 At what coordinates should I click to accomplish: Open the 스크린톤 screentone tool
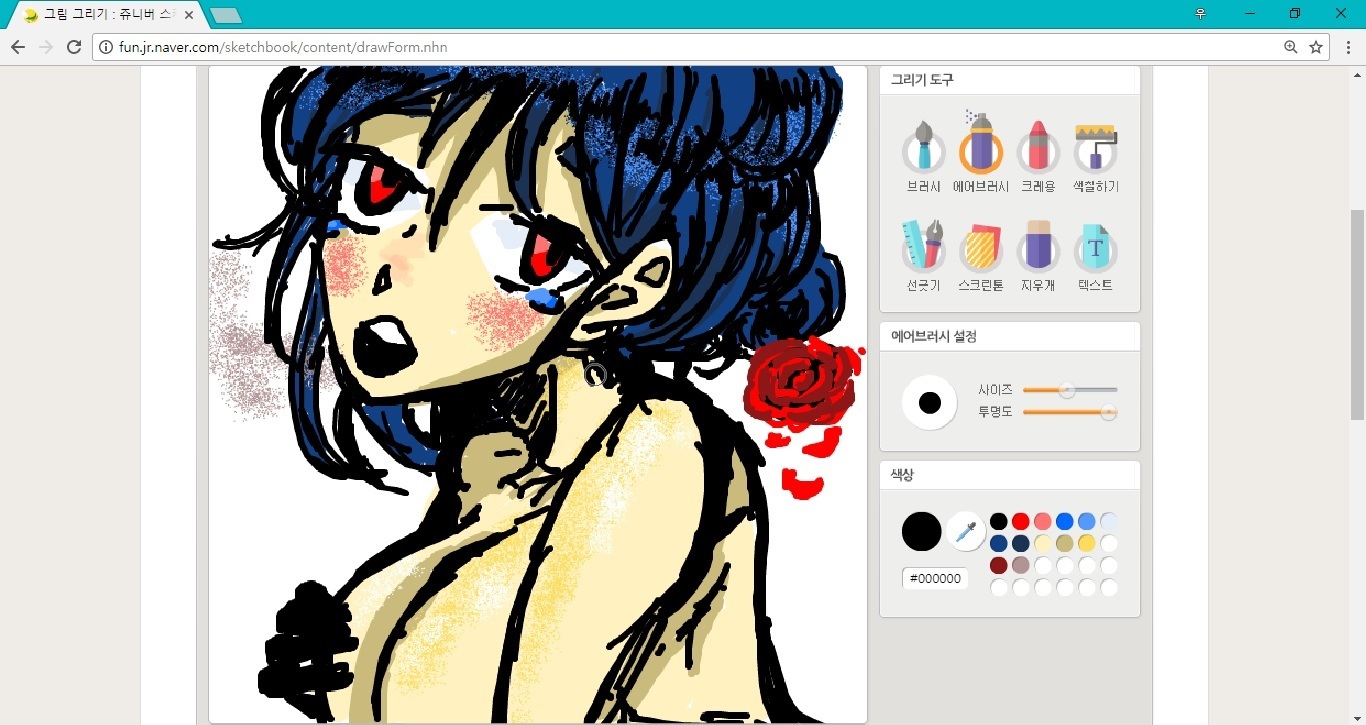[x=980, y=250]
